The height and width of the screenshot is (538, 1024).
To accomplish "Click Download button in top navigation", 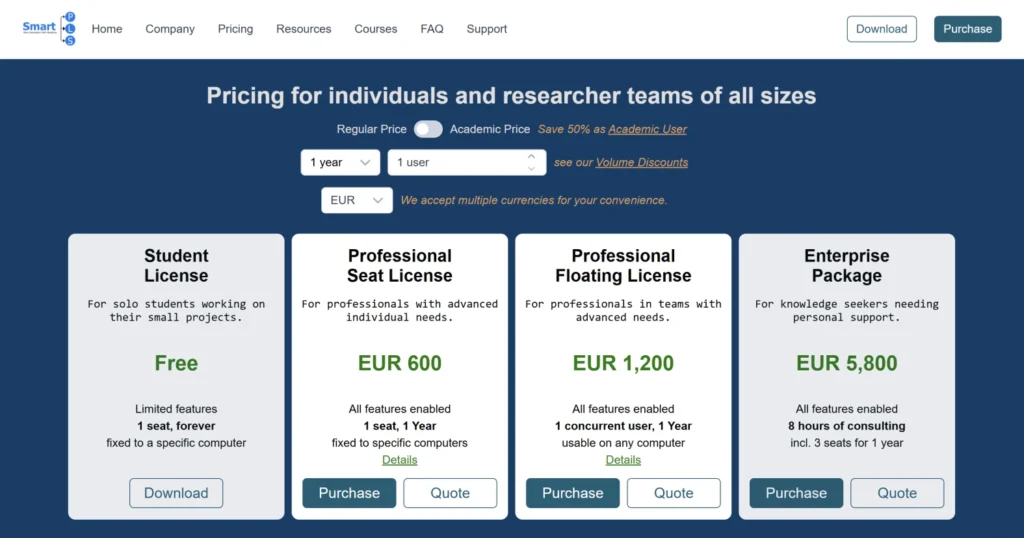I will coord(882,29).
